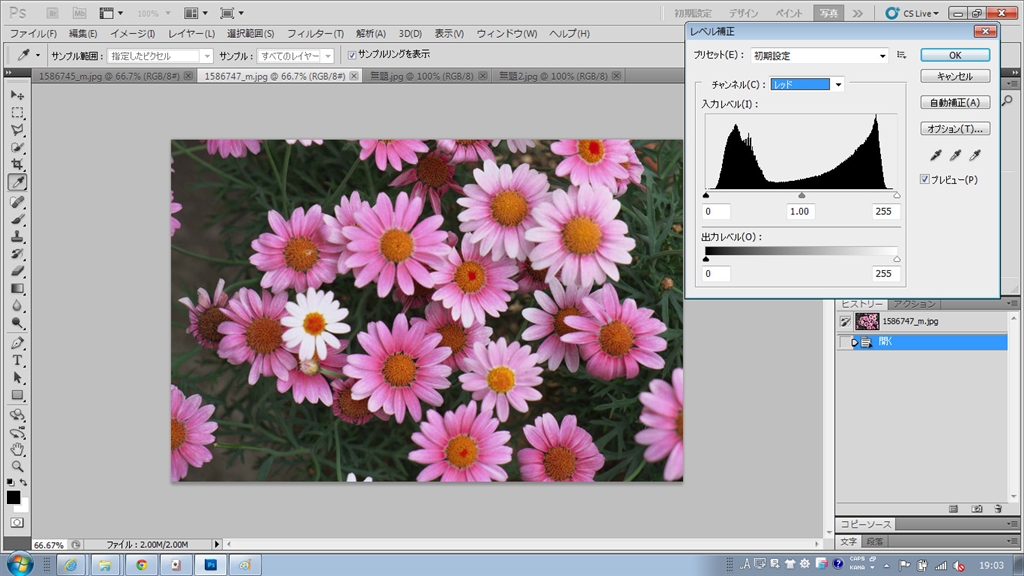Open the preset options menu icon
The width and height of the screenshot is (1024, 576).
coord(901,56)
